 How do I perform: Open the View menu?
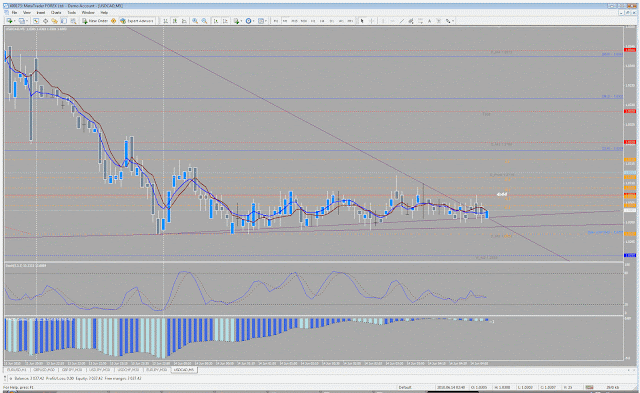point(27,13)
